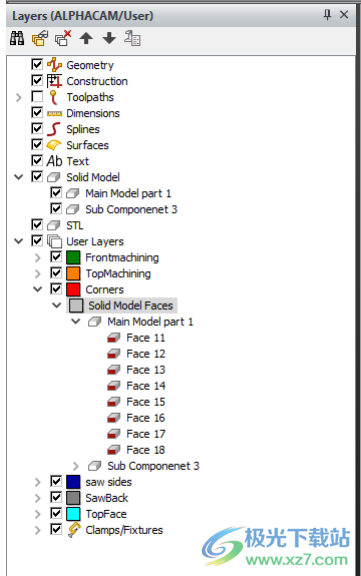Click the binoculars find icon in toolbar
This screenshot has width=361, height=576.
(17, 38)
